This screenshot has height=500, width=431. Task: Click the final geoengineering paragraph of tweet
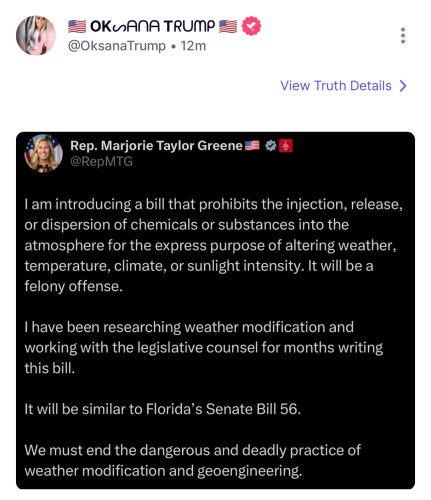tap(192, 460)
